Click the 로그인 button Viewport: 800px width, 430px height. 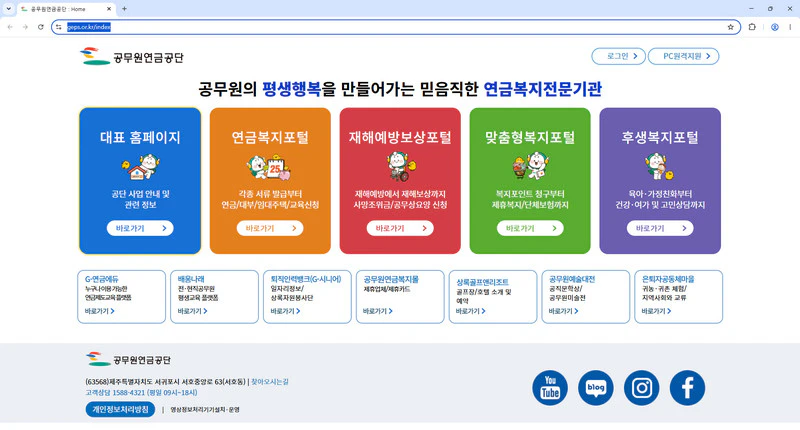click(x=618, y=56)
